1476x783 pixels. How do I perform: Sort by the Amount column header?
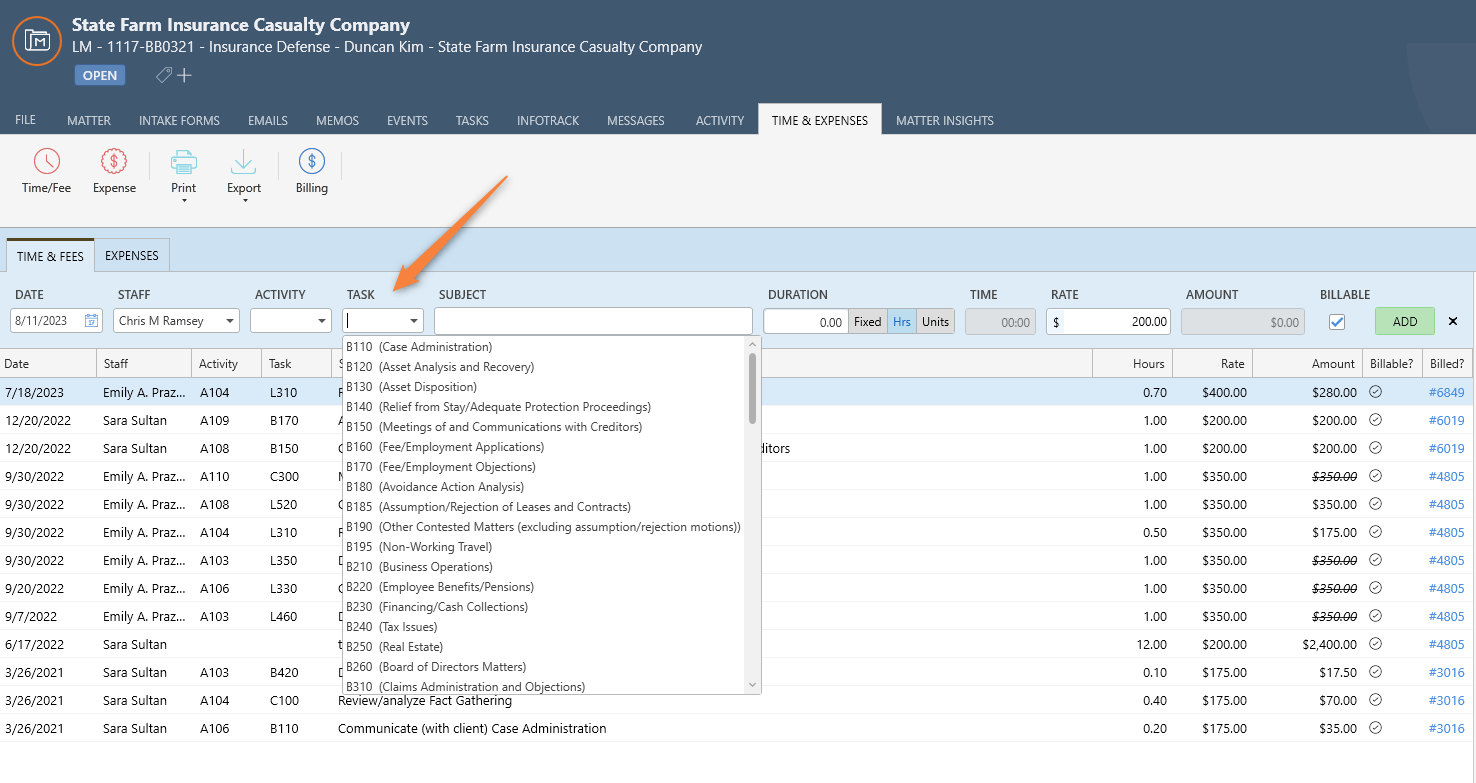click(1307, 364)
